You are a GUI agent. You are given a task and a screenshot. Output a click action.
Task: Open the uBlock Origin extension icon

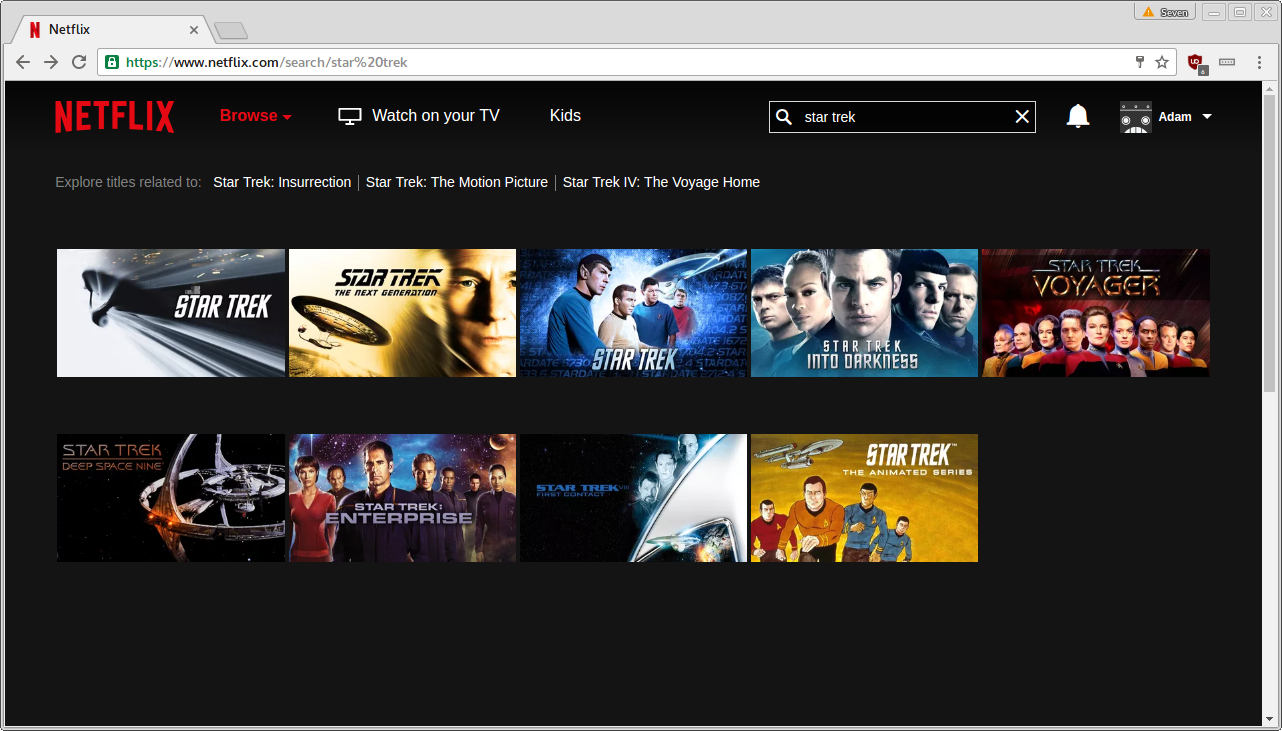(x=1196, y=63)
